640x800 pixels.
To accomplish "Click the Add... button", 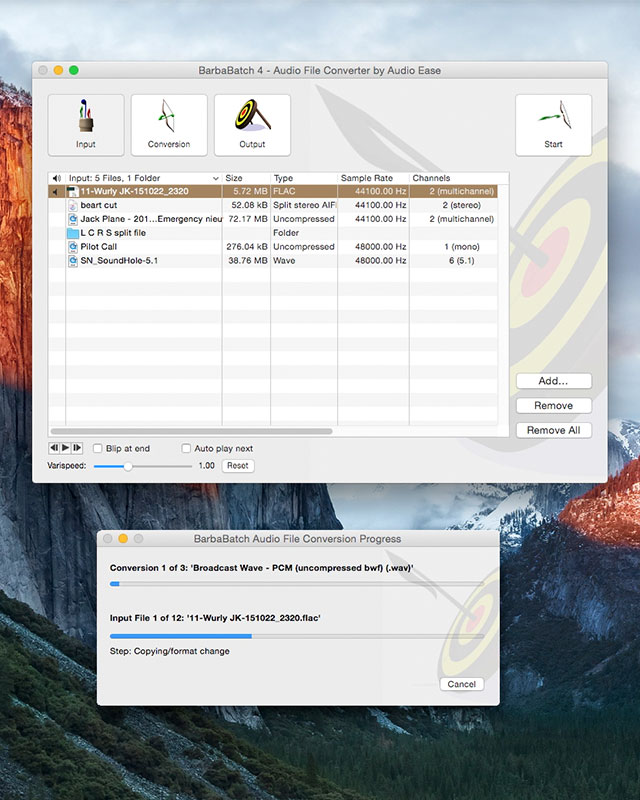I will click(x=554, y=381).
